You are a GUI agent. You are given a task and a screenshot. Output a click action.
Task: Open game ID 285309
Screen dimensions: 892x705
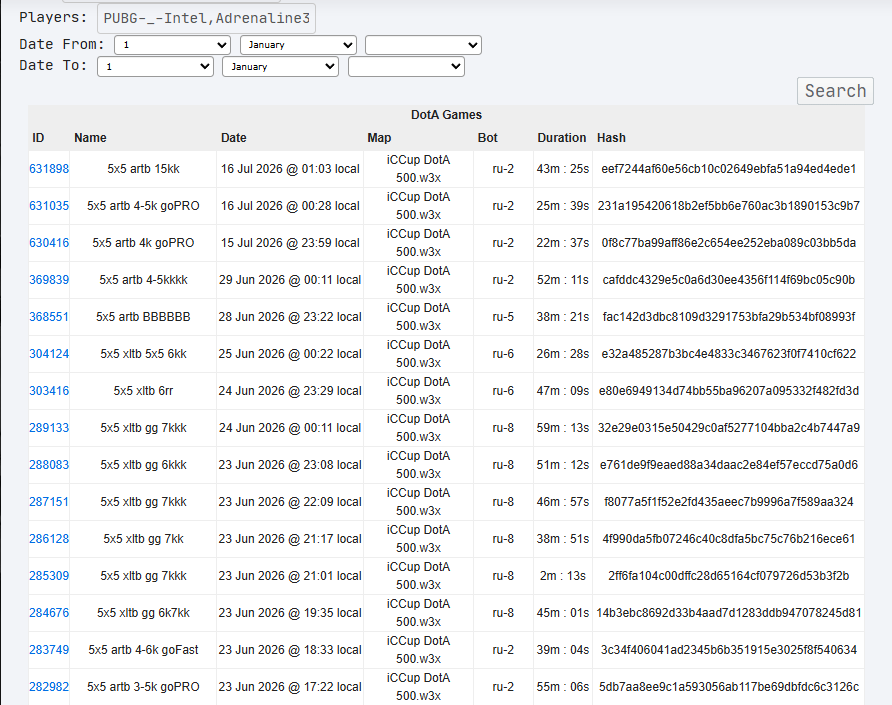(49, 576)
